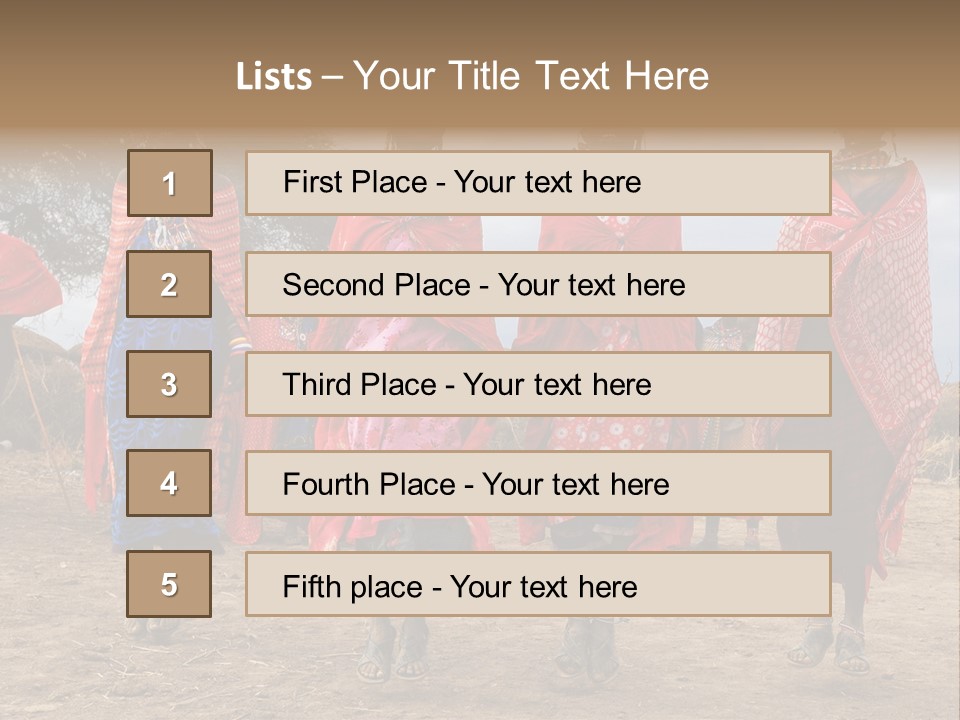Click the 'First Place - Your text here' bar

point(538,183)
